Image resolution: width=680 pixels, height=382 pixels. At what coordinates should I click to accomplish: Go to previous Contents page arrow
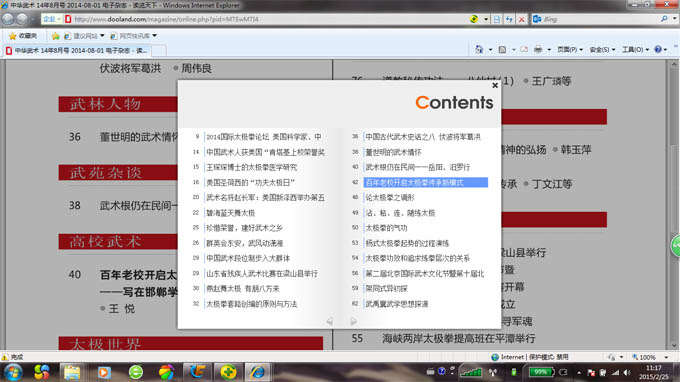pyautogui.click(x=330, y=321)
